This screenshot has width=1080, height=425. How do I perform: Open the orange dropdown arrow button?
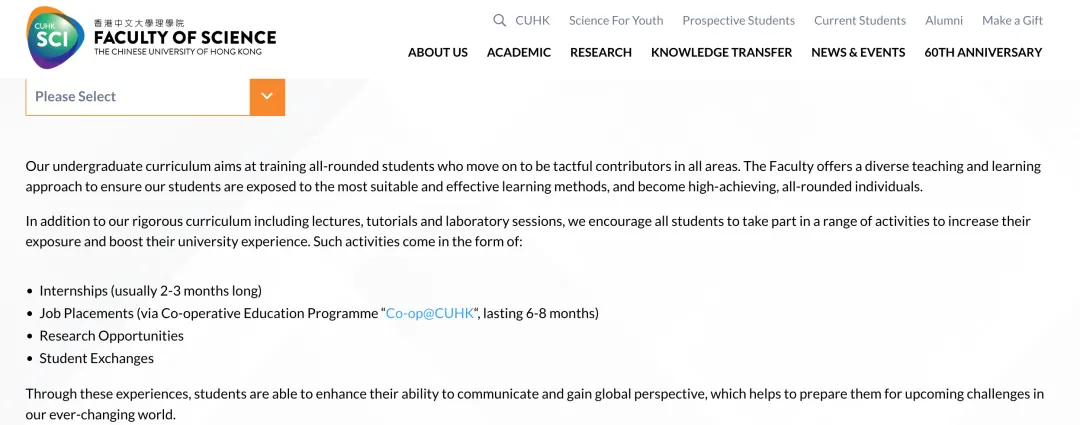tap(267, 96)
